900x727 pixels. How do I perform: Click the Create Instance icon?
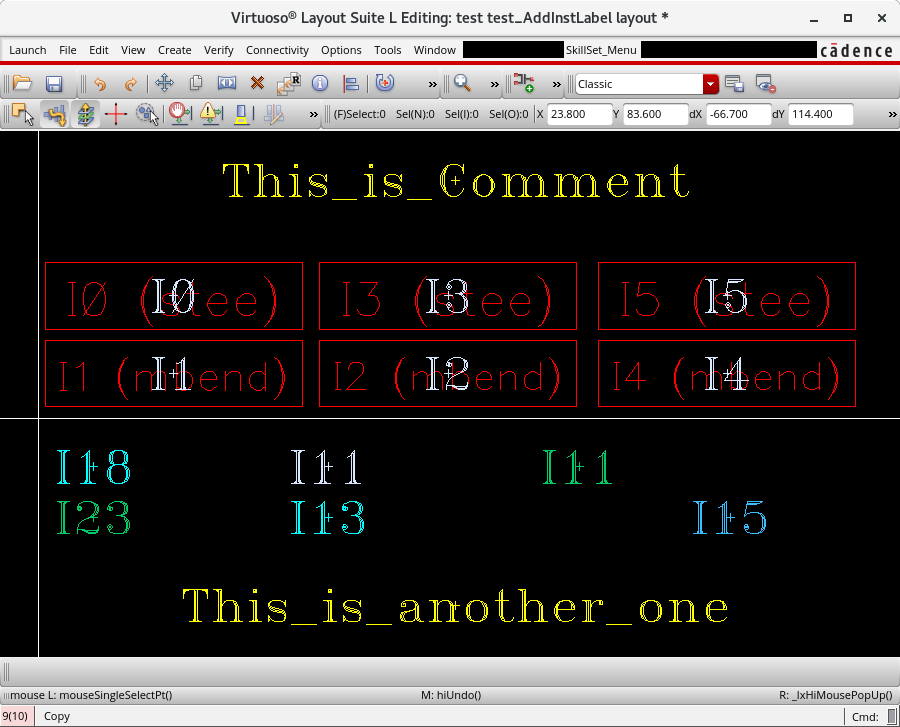[x=523, y=83]
